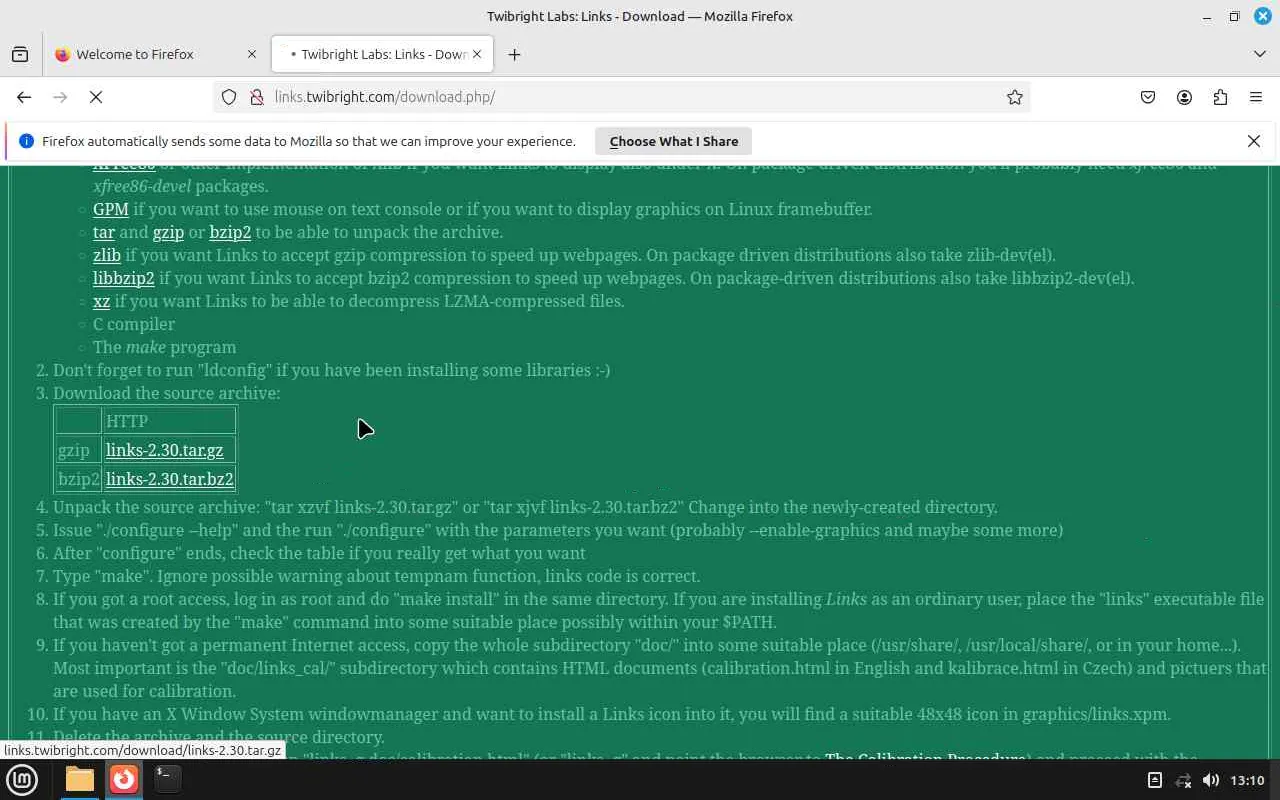The image size is (1280, 800).
Task: Click the tracking protection shield icon
Action: coord(229,97)
